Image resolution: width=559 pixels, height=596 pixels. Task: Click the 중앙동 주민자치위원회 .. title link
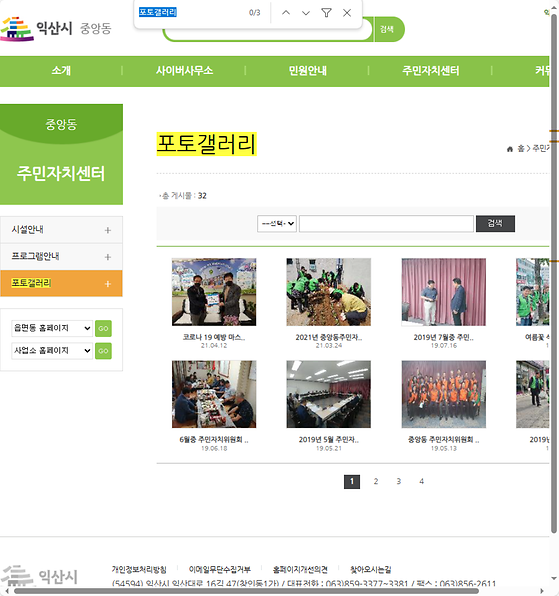coord(443,440)
